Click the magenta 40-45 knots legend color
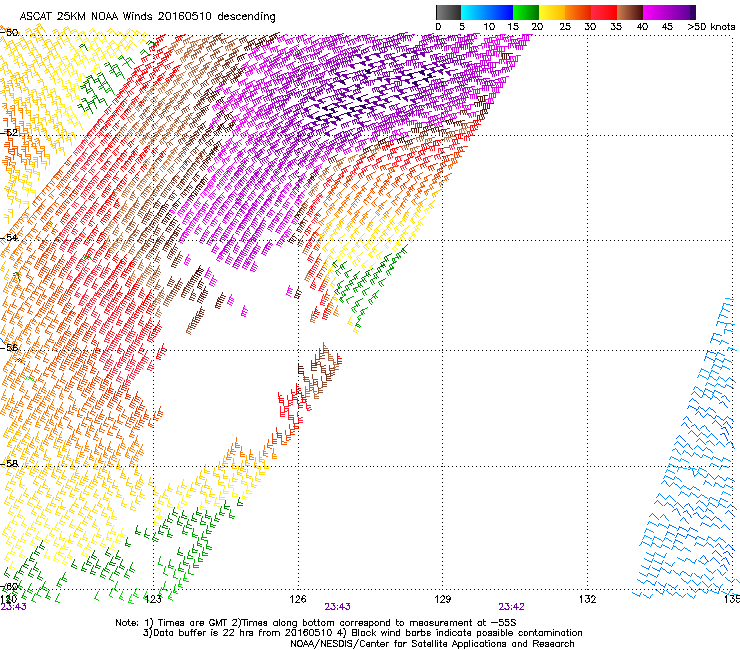This screenshot has height=650, width=740. (x=656, y=12)
